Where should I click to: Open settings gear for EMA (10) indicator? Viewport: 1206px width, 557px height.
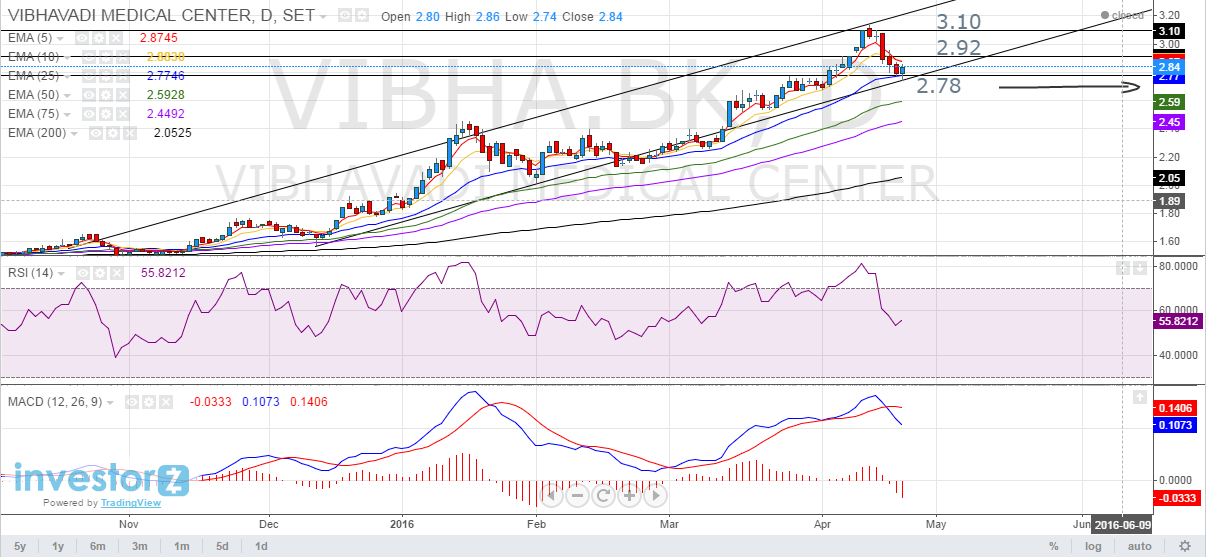106,57
